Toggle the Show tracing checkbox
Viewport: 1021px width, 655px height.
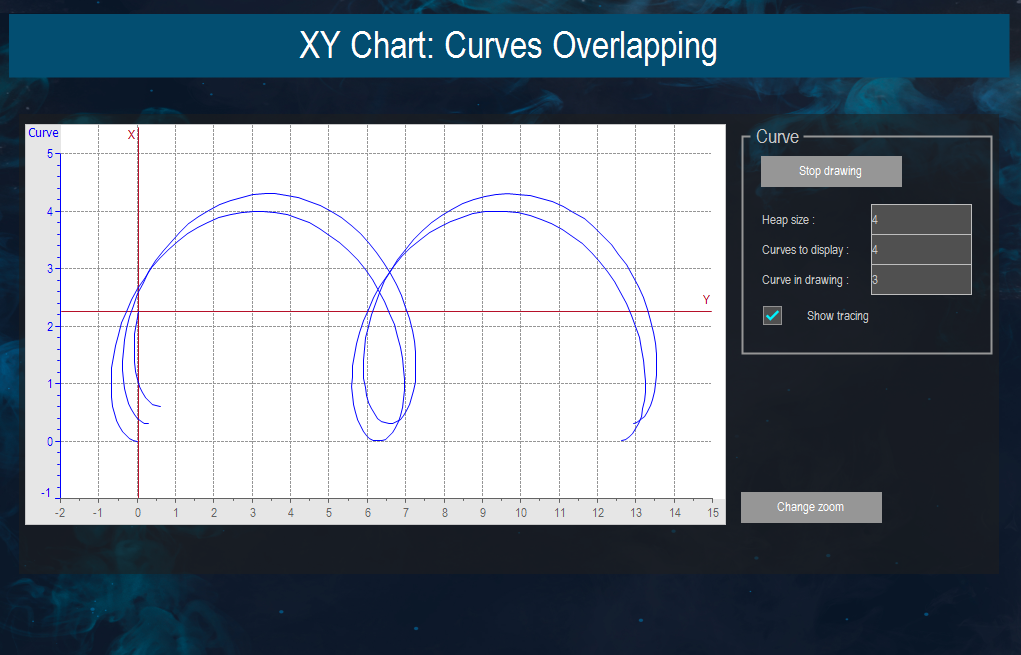click(x=772, y=315)
